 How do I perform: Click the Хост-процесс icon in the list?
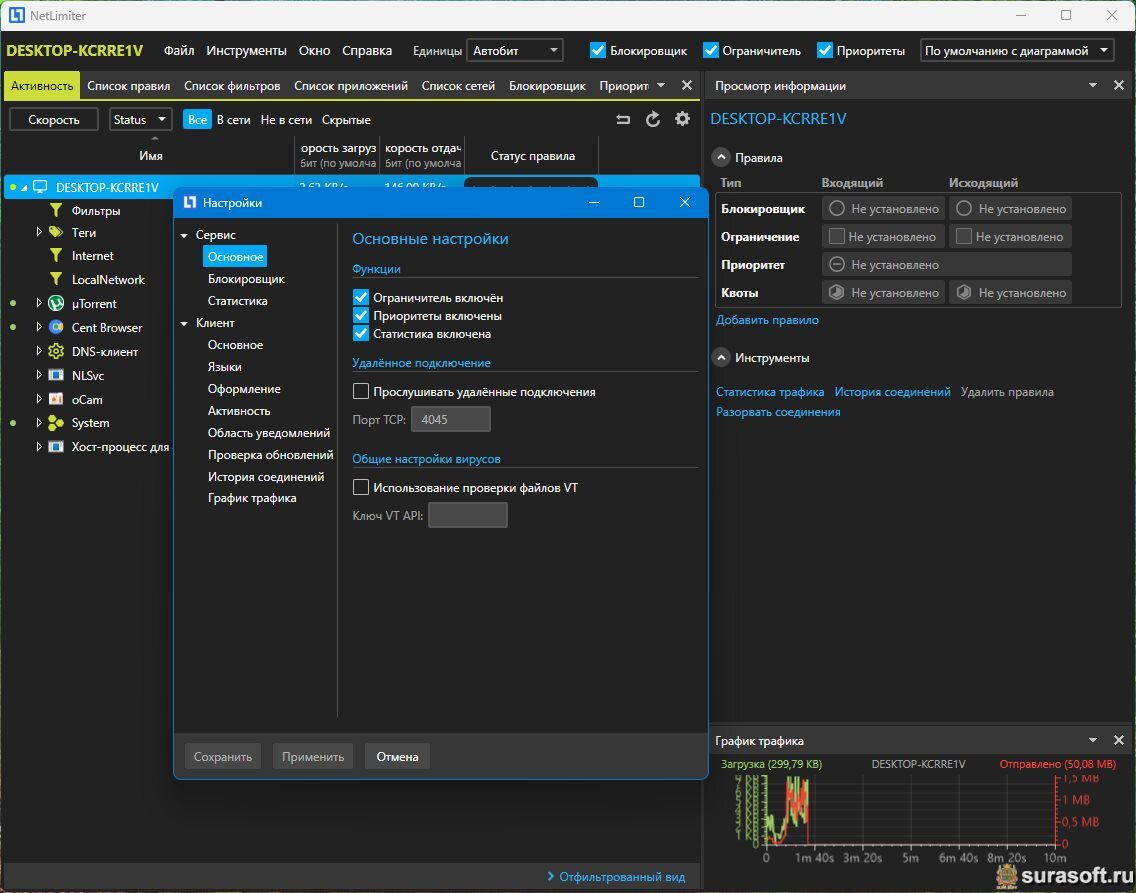click(56, 447)
